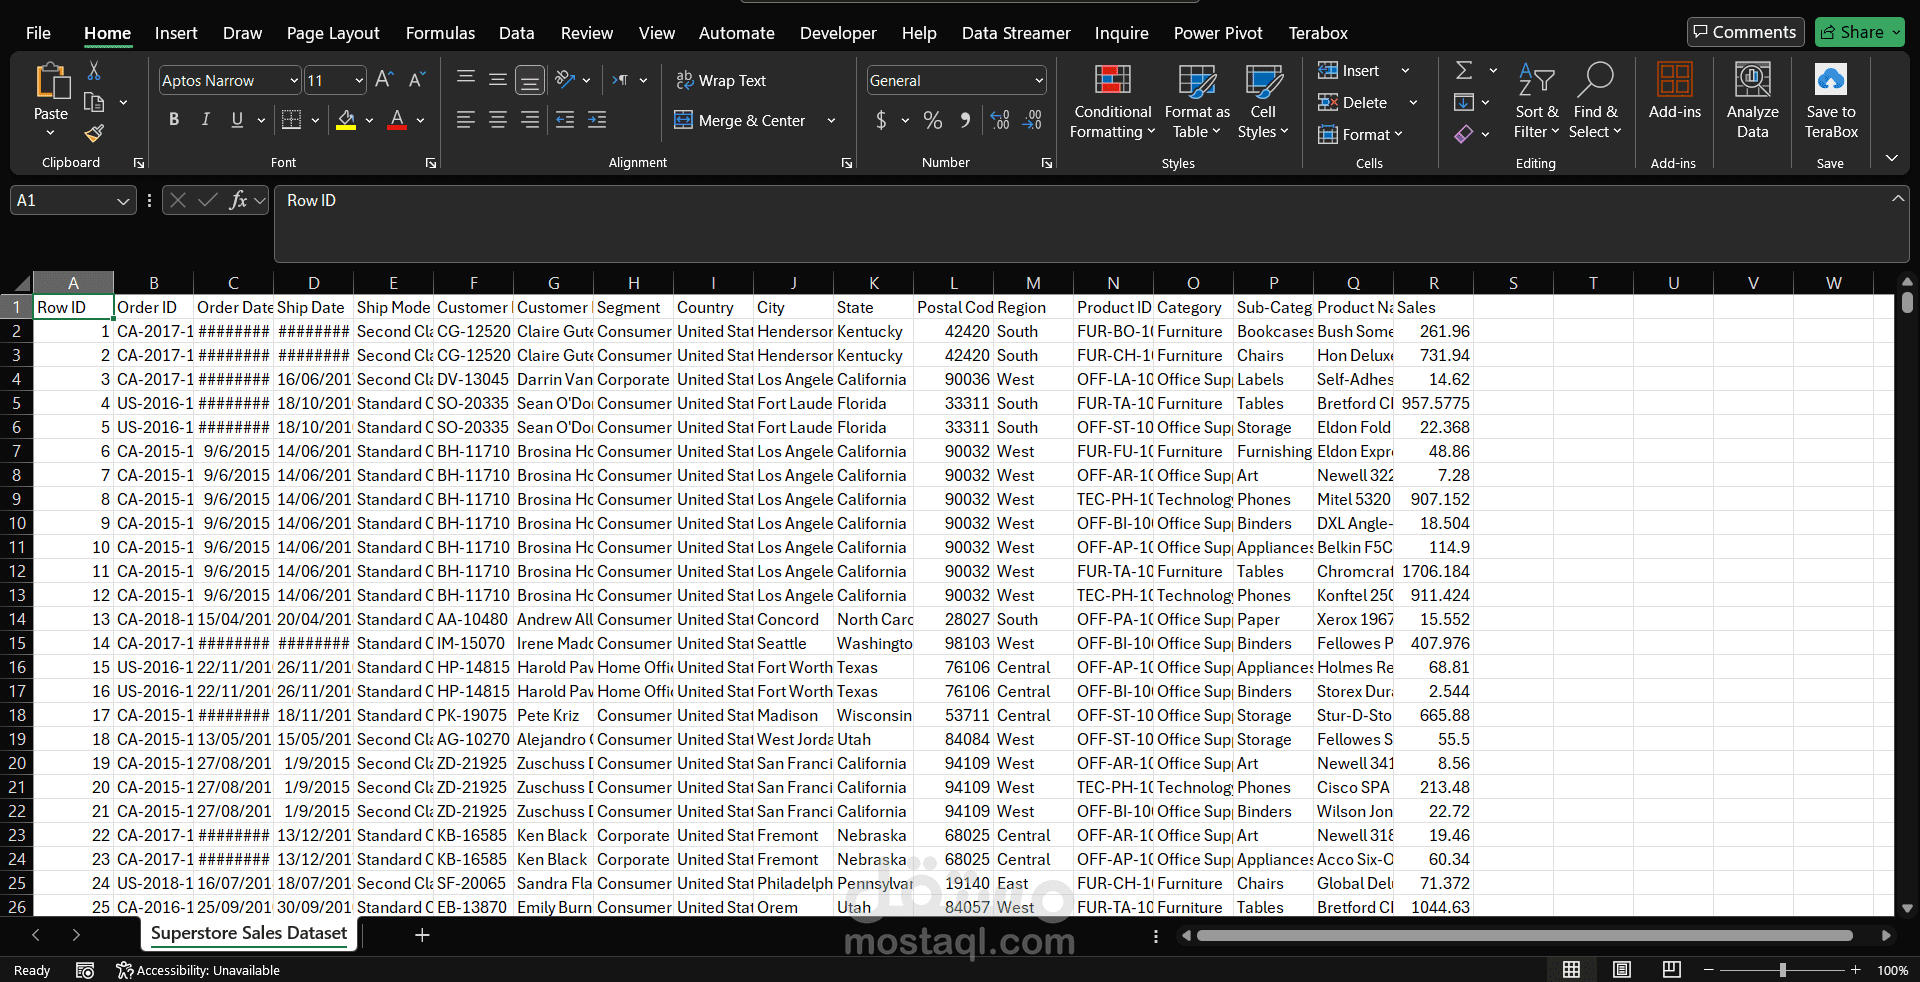The height and width of the screenshot is (982, 1920).
Task: Select the Format Painter brush icon
Action: tap(94, 133)
